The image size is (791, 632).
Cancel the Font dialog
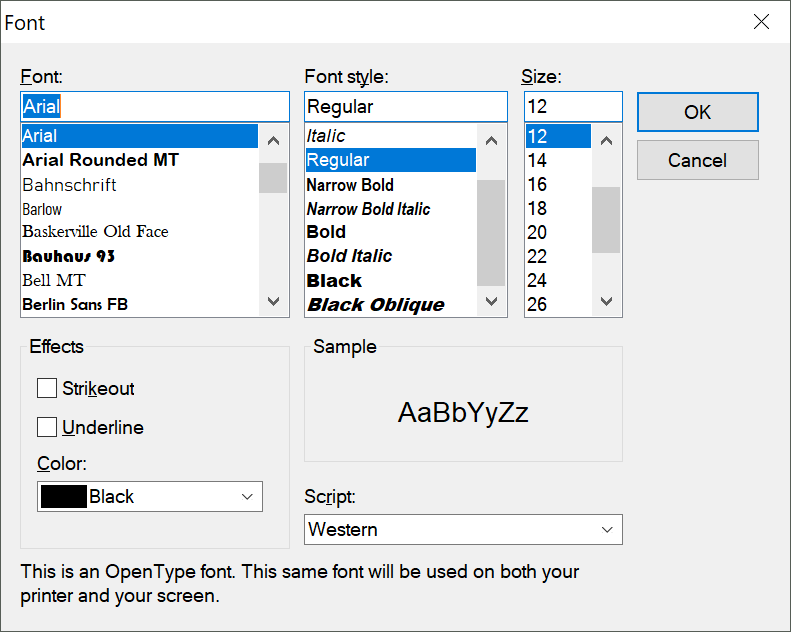click(x=697, y=161)
